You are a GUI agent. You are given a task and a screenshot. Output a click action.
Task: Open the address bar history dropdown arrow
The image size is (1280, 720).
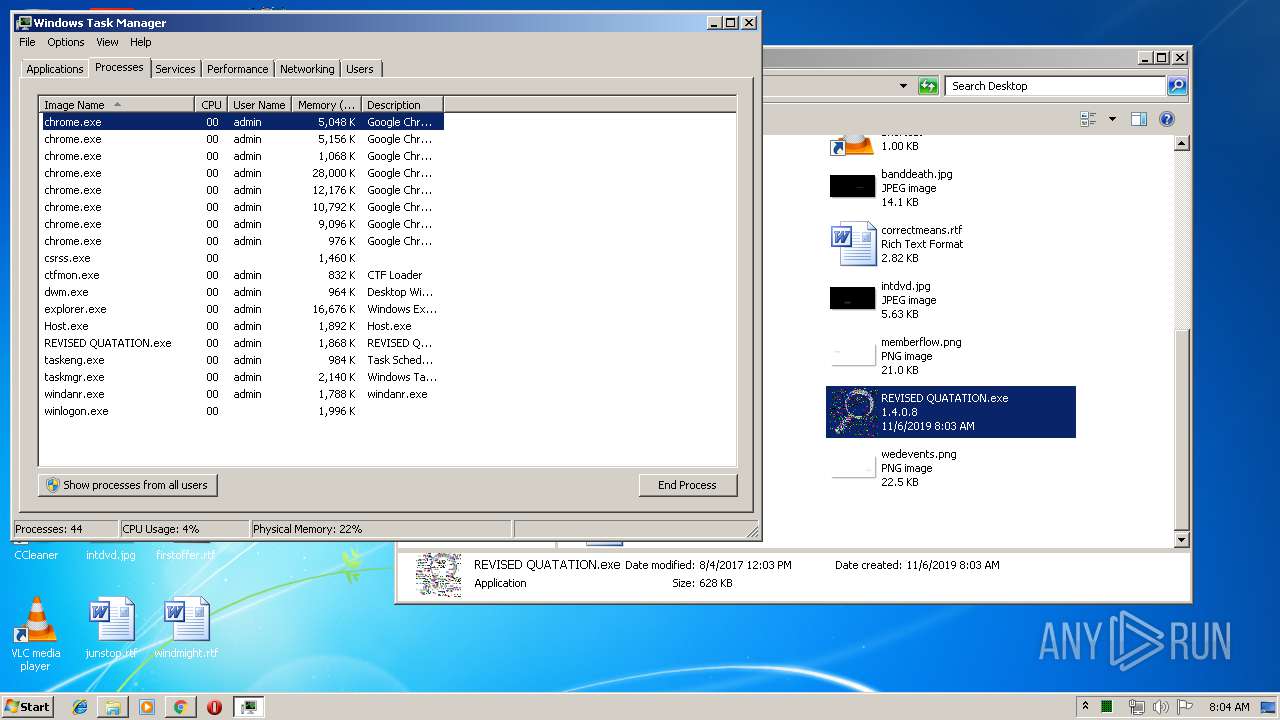click(x=903, y=86)
